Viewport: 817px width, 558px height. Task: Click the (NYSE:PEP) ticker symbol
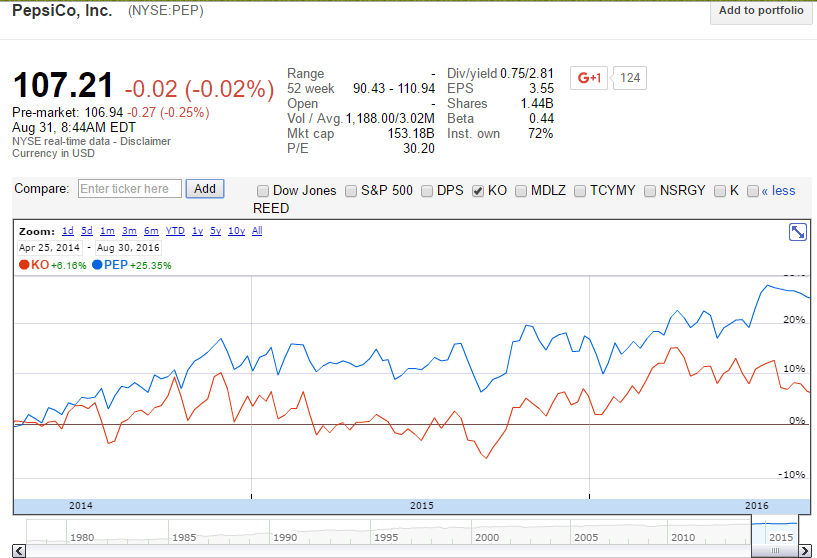[x=166, y=10]
